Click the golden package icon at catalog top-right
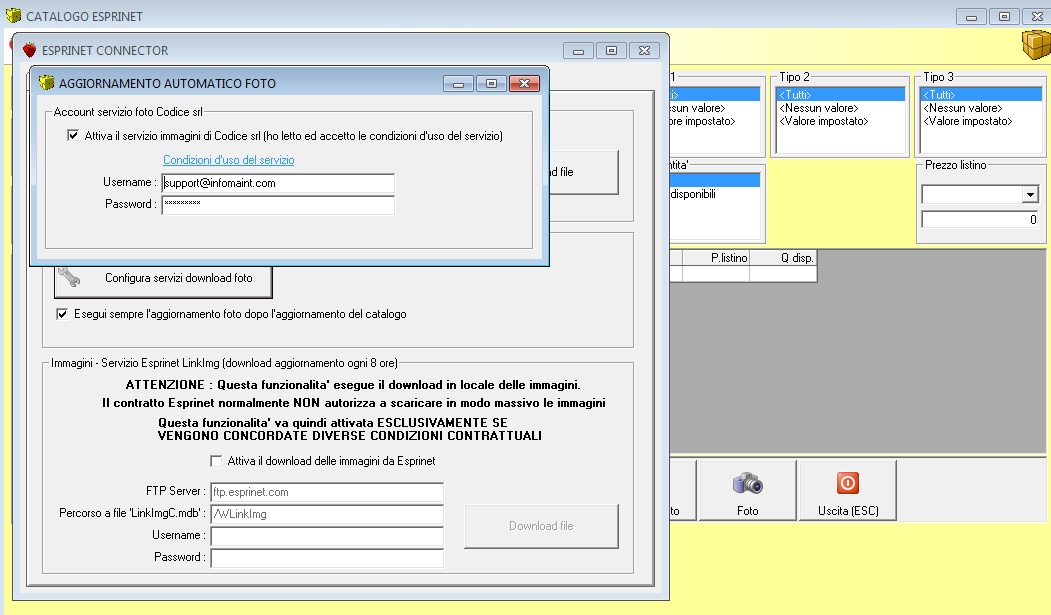1051x615 pixels. [x=1036, y=45]
